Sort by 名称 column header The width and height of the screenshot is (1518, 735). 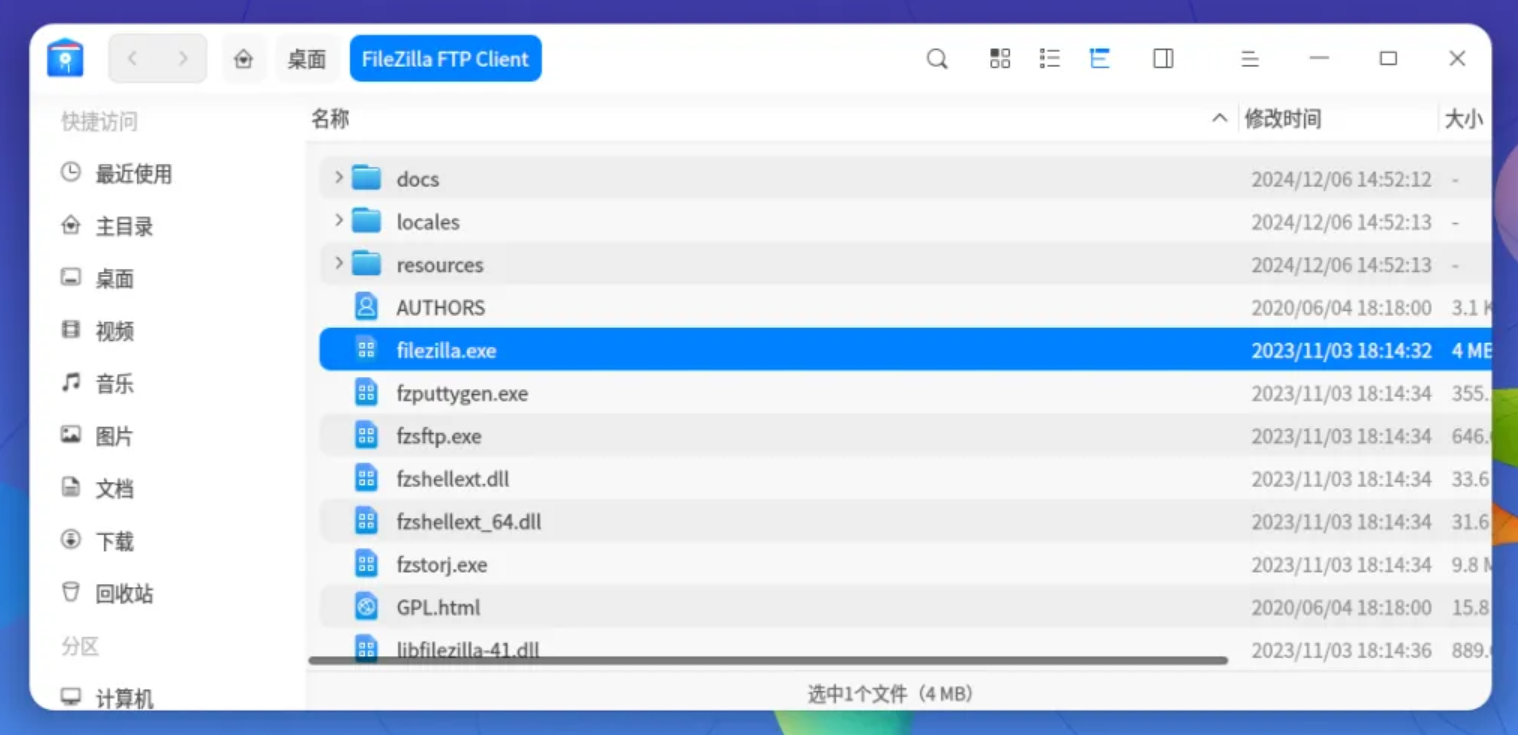tap(330, 119)
